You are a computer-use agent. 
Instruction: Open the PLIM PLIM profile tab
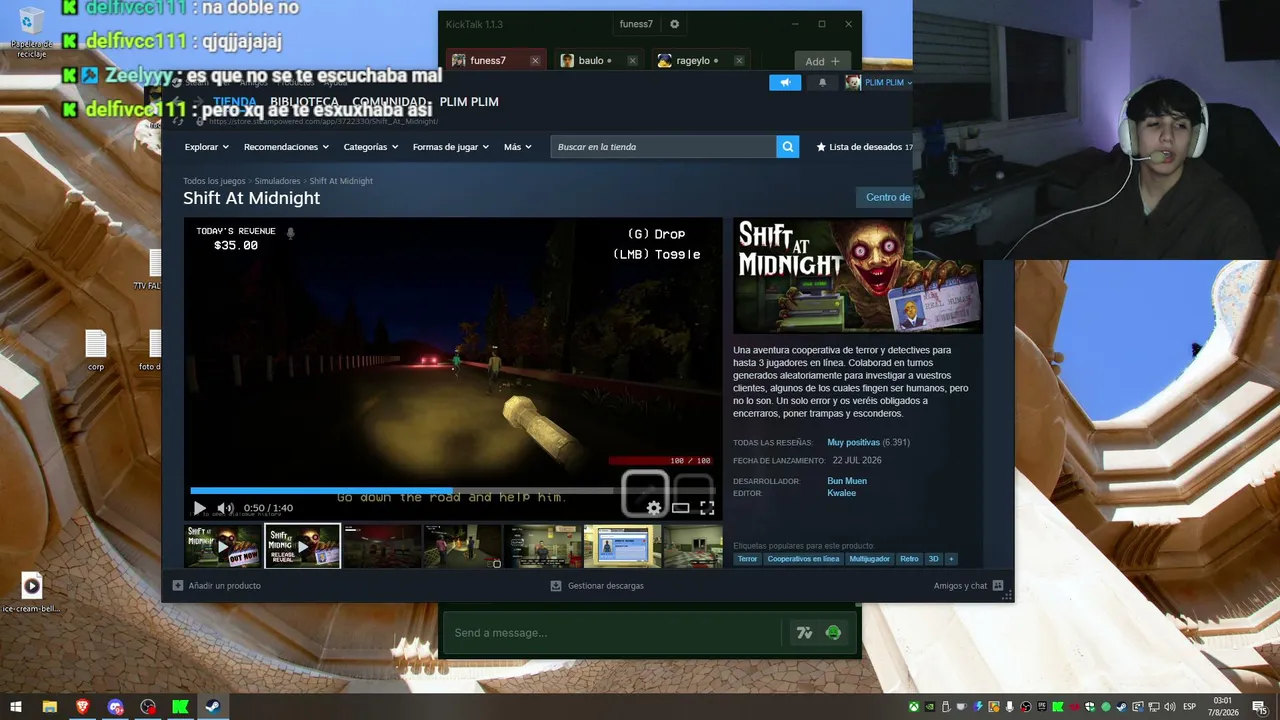[469, 102]
